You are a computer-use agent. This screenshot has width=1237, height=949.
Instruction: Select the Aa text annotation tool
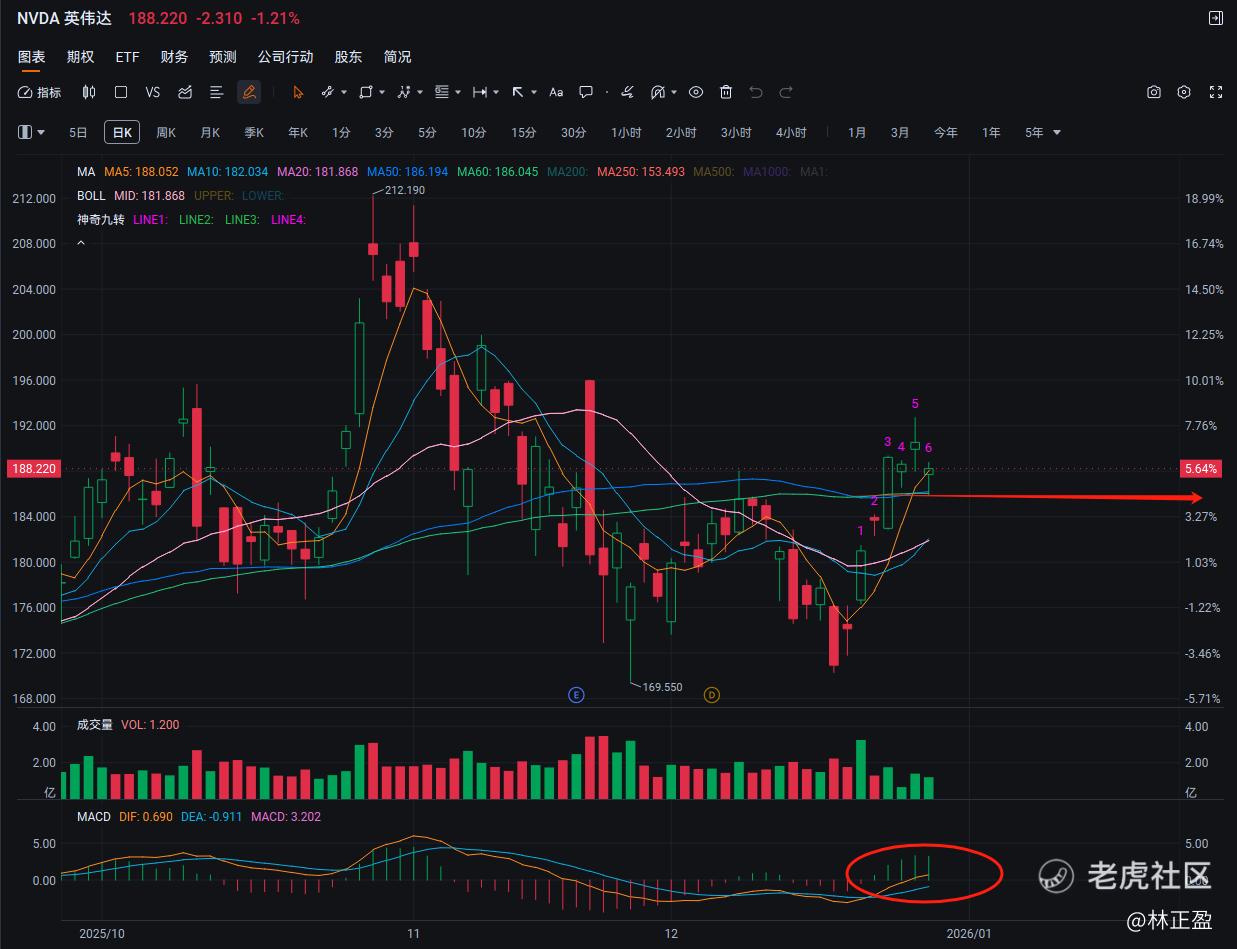point(557,92)
